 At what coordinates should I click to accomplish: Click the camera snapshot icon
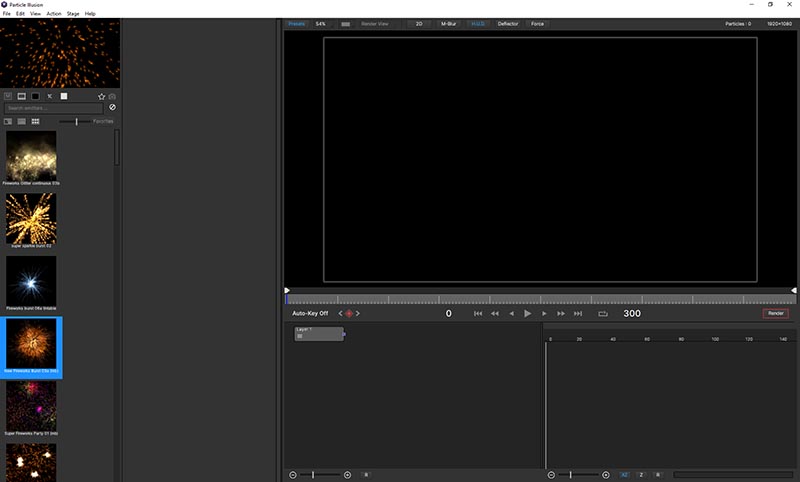coord(112,96)
